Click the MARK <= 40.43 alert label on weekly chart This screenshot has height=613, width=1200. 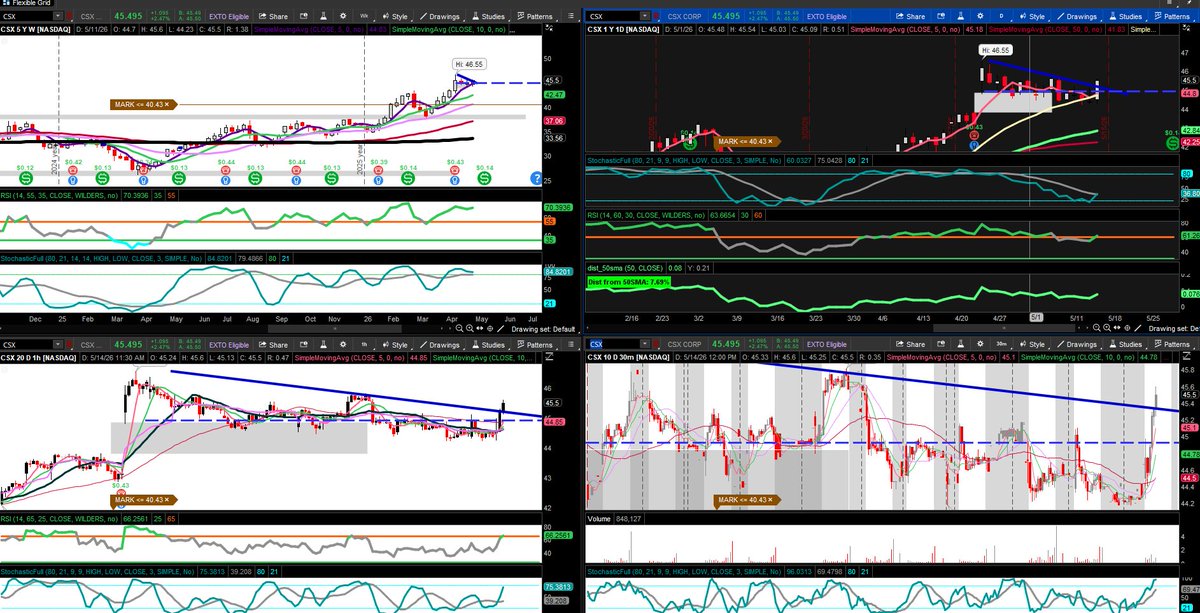coord(145,104)
